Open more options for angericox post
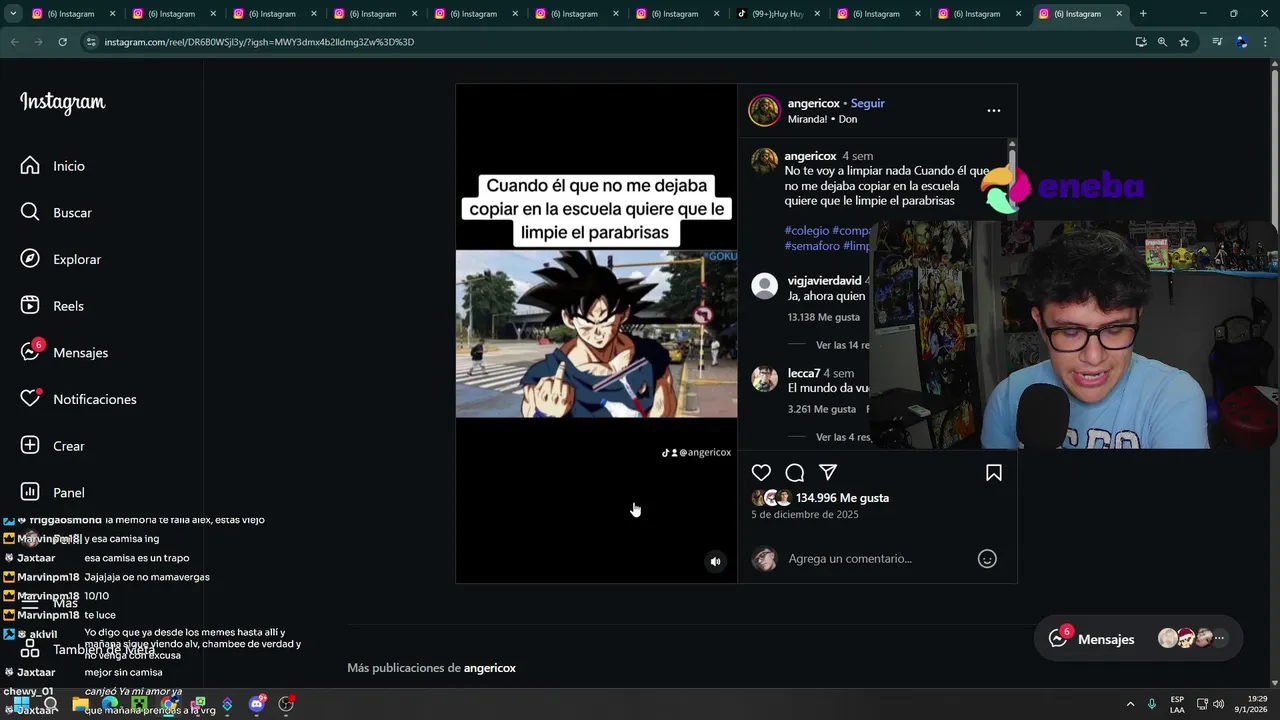 (993, 111)
